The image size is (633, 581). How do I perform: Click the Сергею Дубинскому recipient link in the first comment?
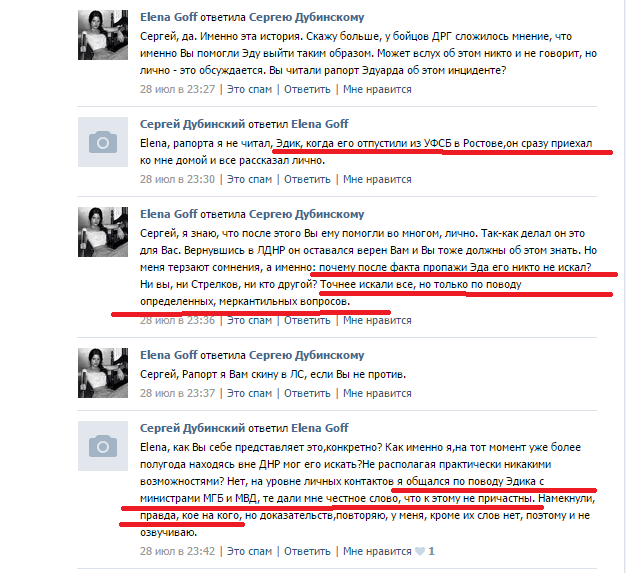[306, 17]
